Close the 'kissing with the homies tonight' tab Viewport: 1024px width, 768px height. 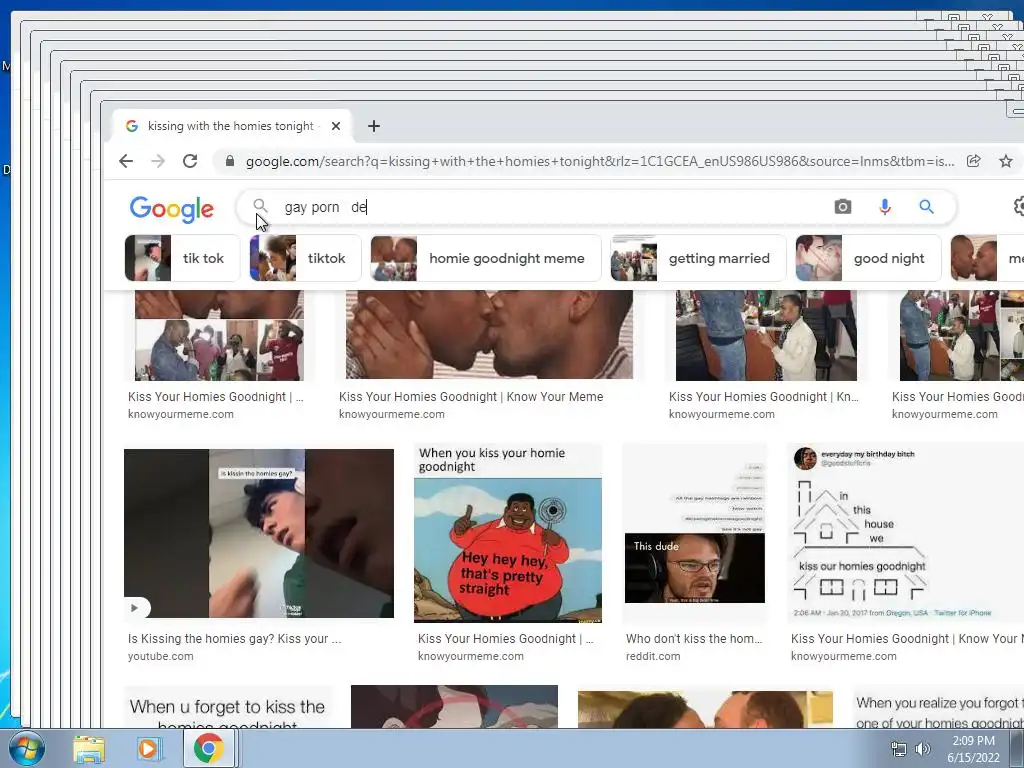[x=336, y=126]
